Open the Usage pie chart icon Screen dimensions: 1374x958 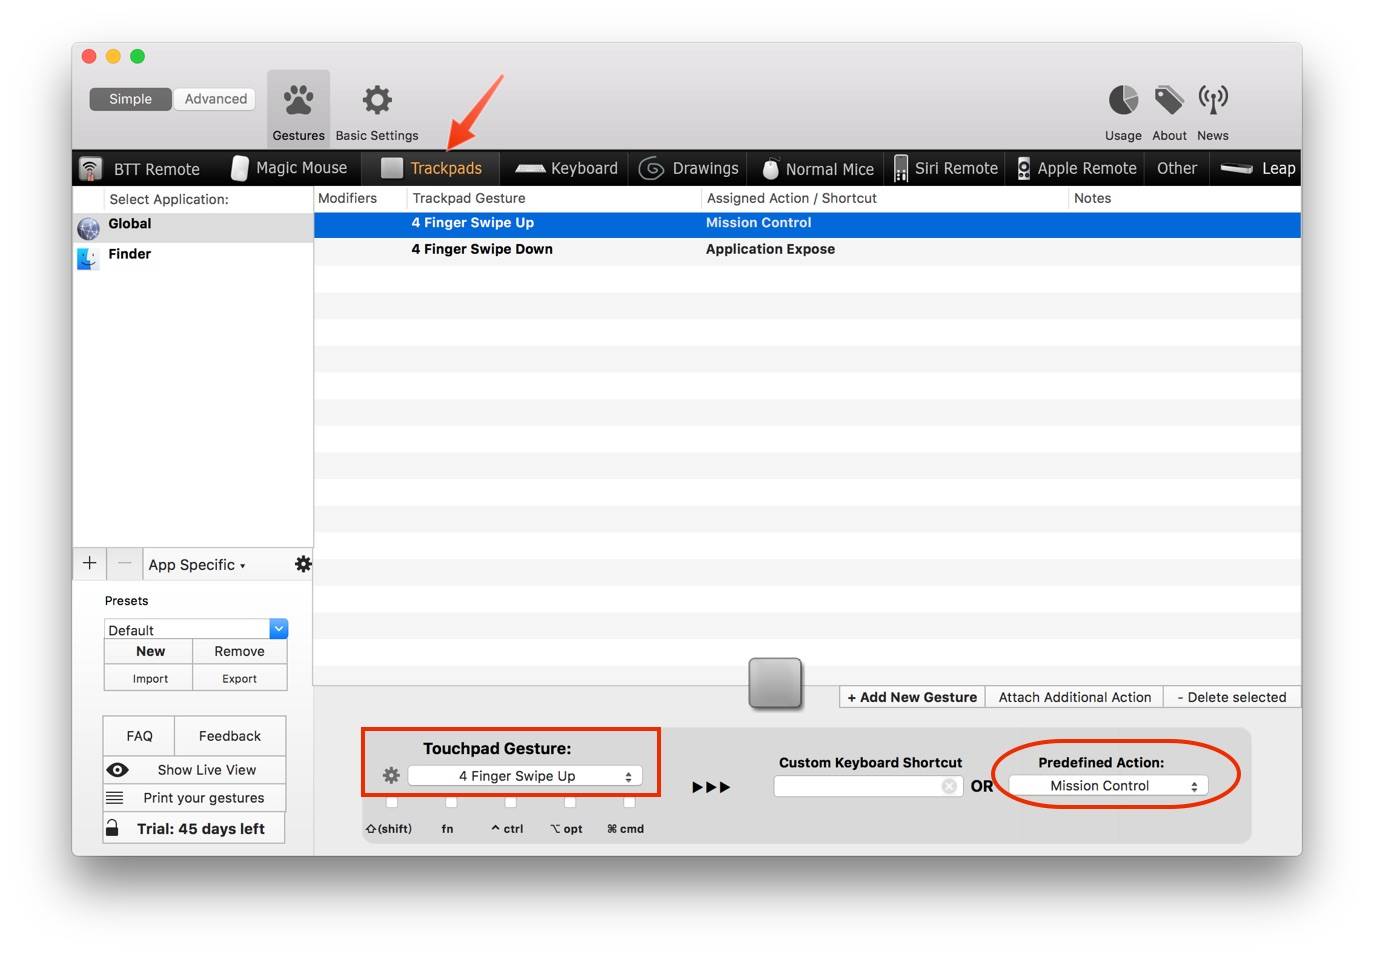coord(1123,100)
